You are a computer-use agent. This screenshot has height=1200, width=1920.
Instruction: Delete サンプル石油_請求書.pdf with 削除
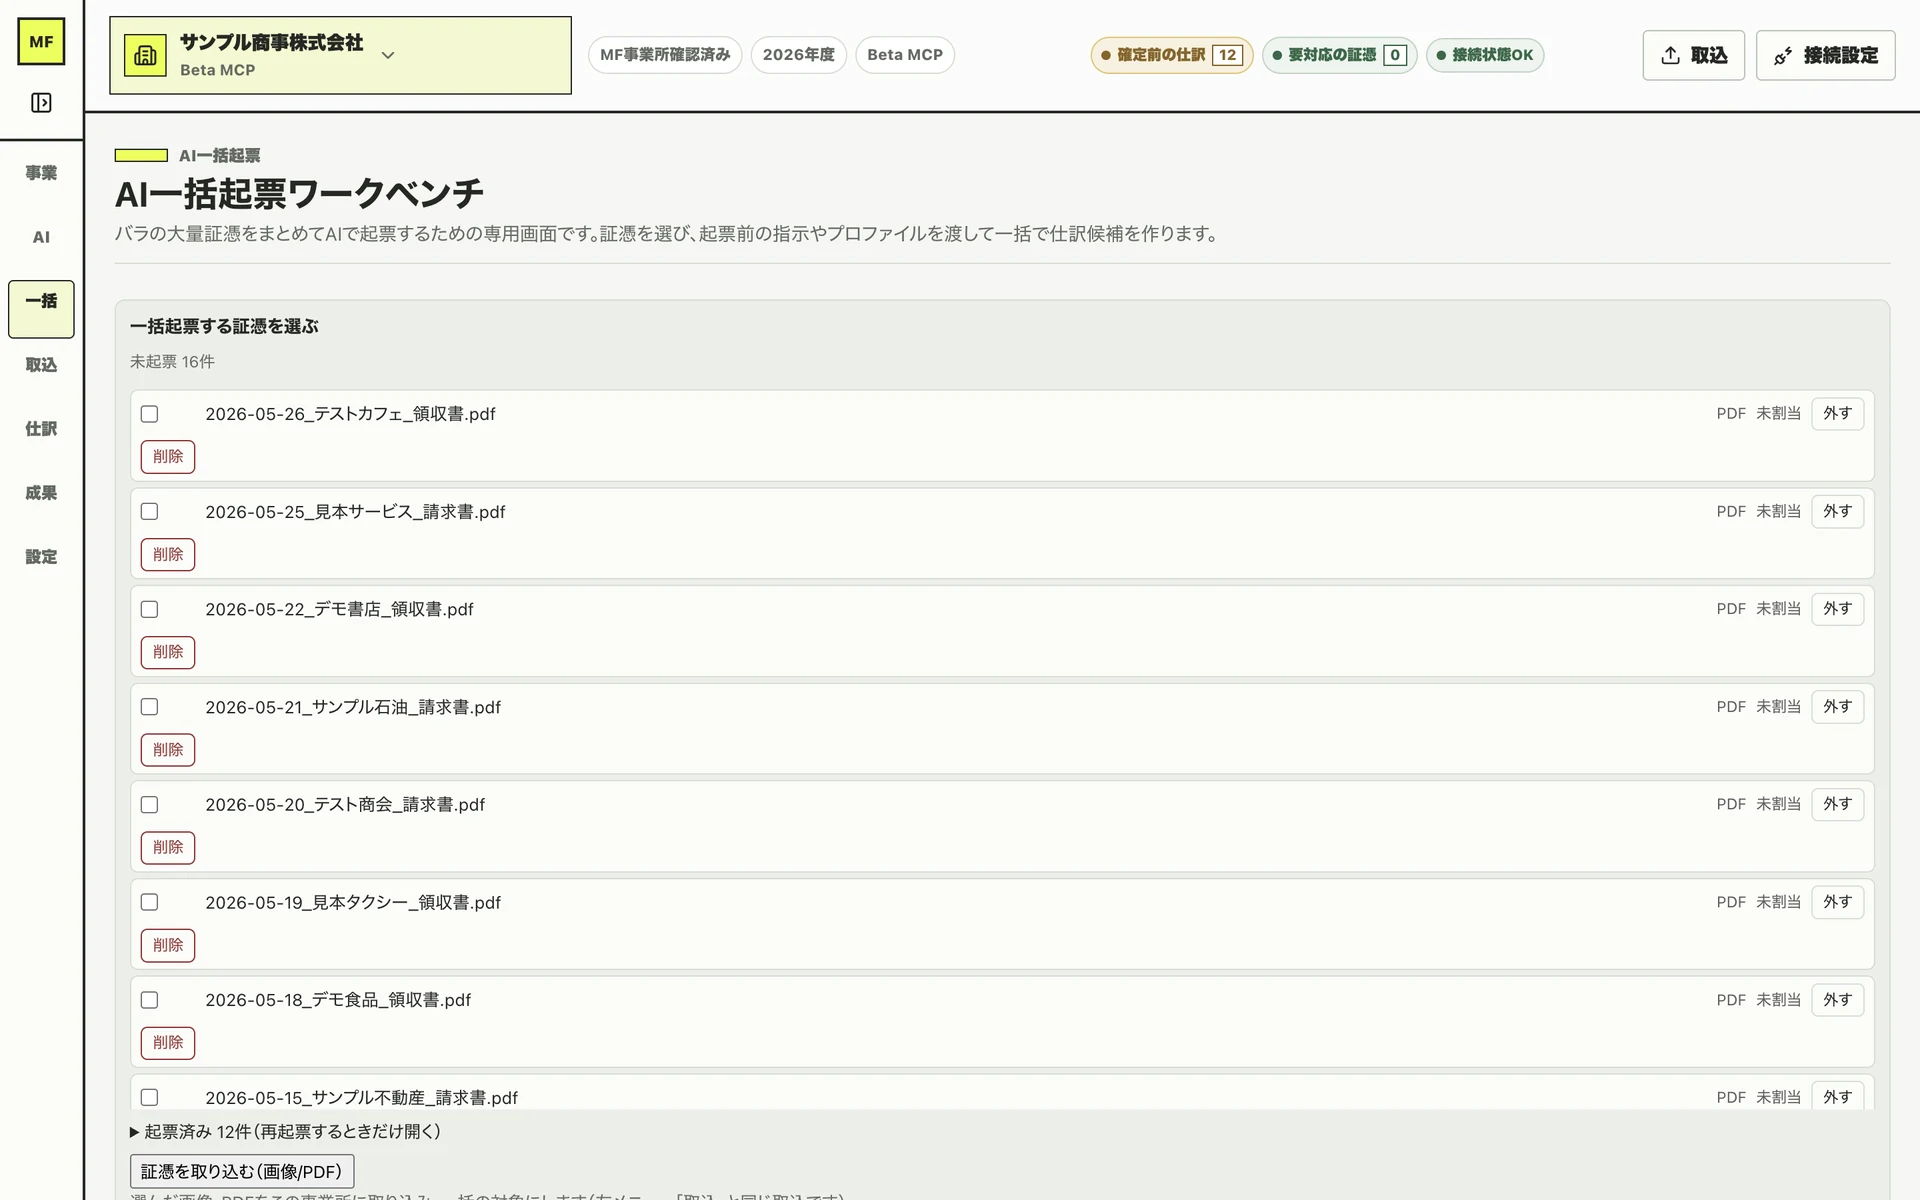tap(168, 750)
